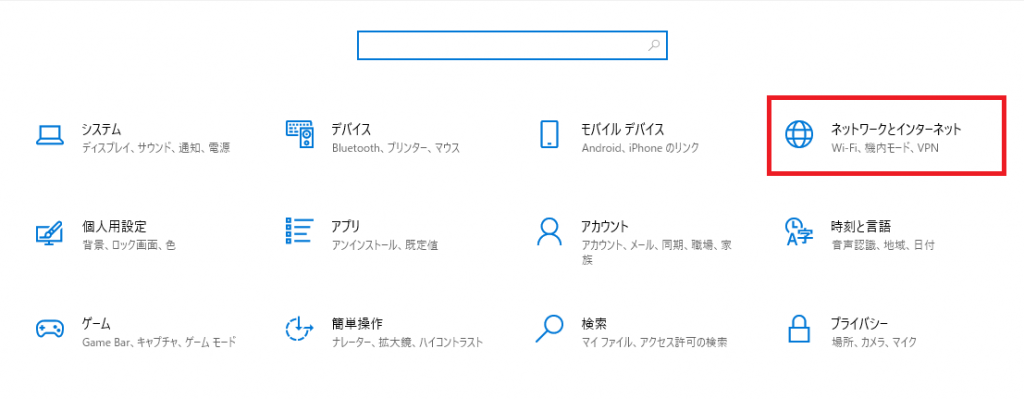Click the システム laptop icon

pos(50,134)
